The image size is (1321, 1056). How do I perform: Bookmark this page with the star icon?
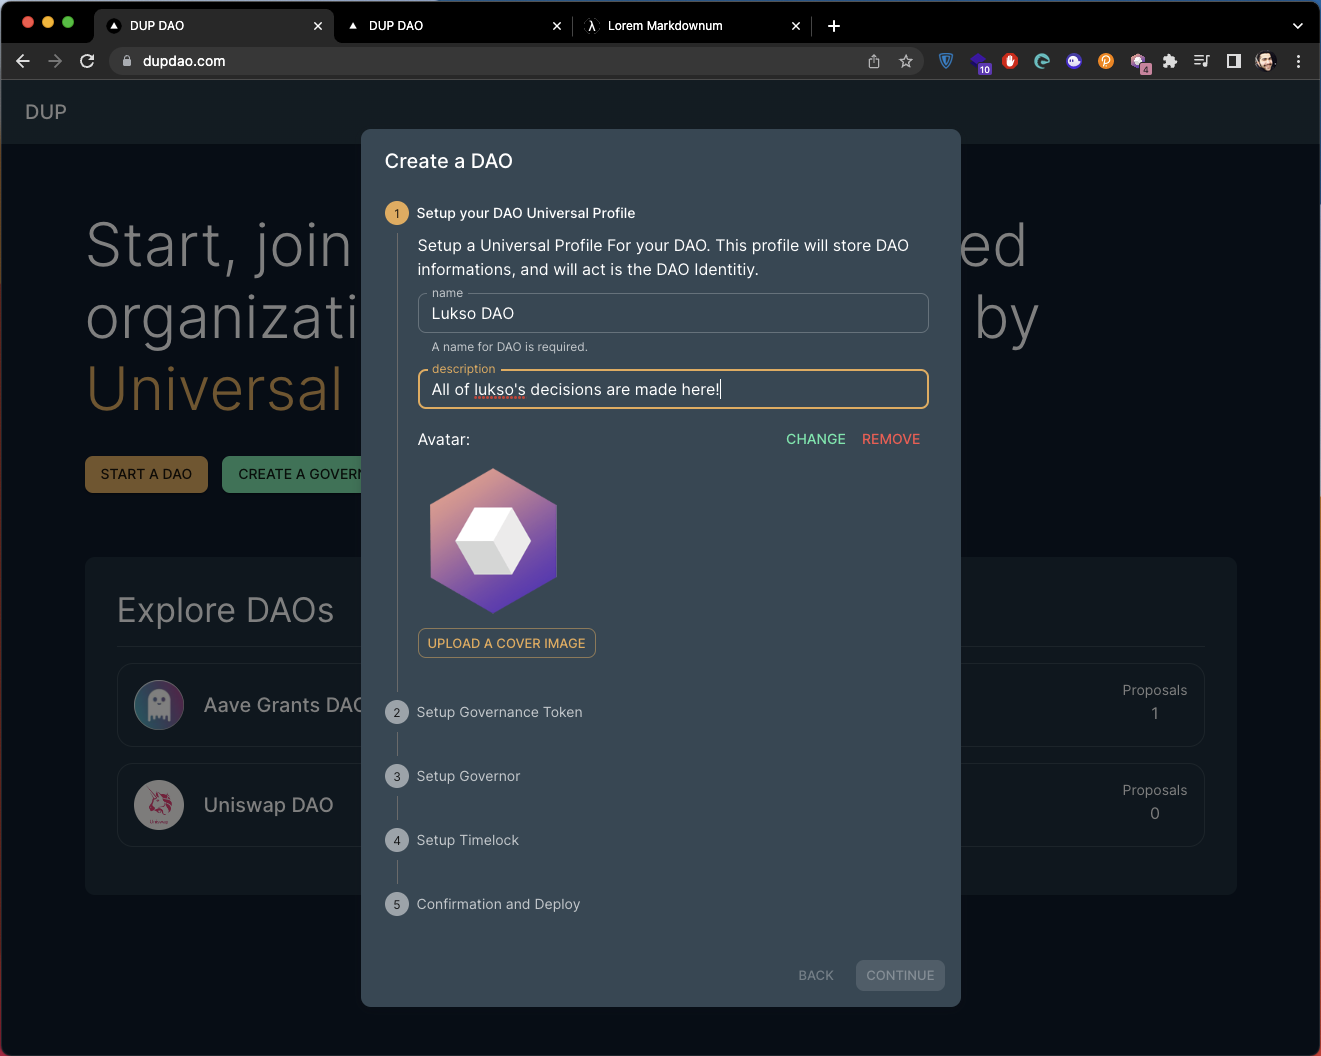(906, 61)
